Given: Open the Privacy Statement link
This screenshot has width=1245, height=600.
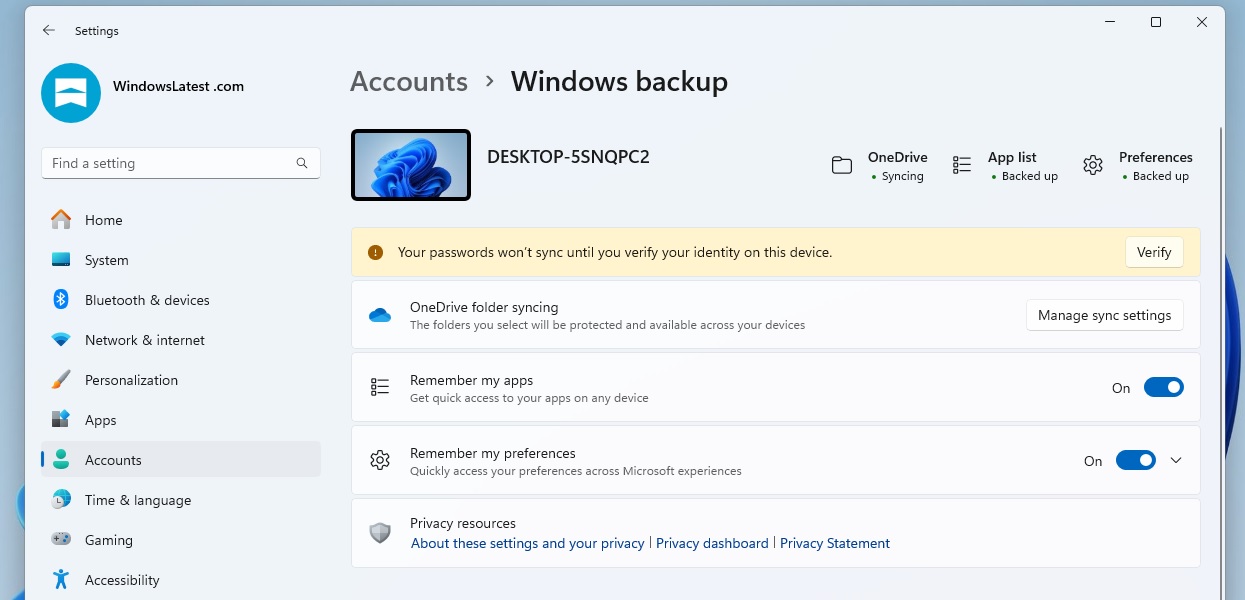Looking at the screenshot, I should [835, 543].
